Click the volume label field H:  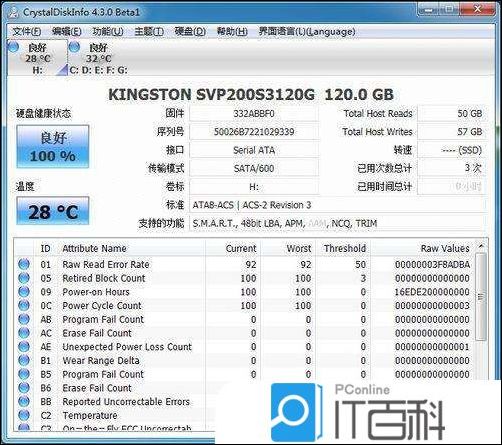[254, 187]
